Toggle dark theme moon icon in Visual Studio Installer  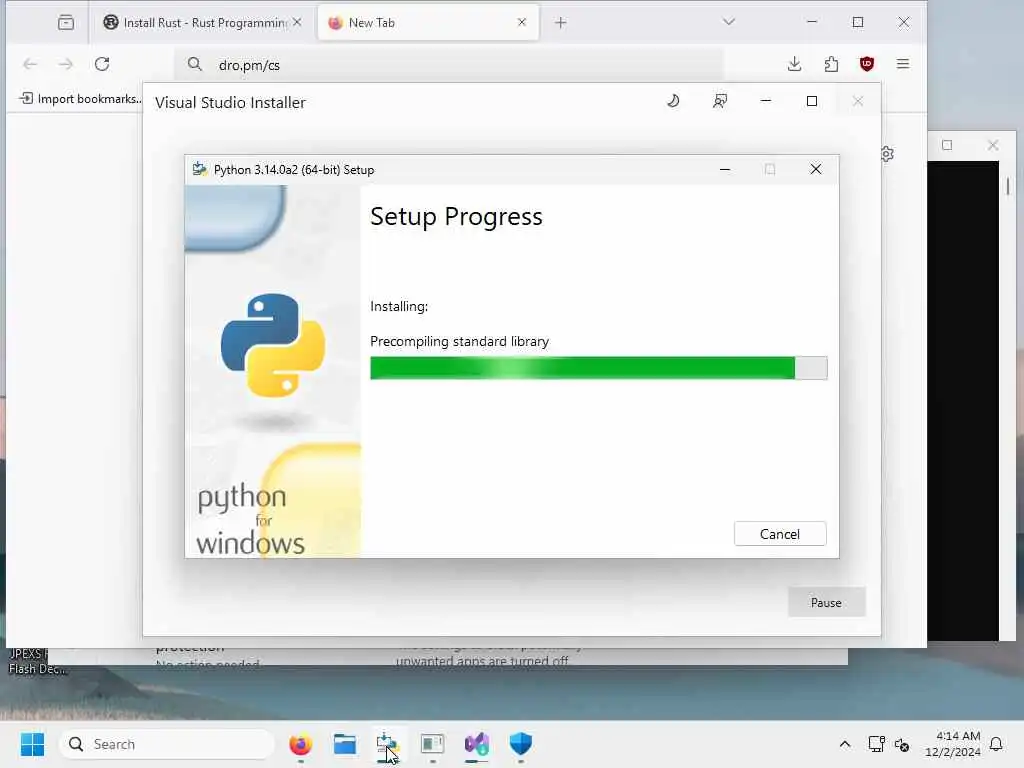[673, 101]
